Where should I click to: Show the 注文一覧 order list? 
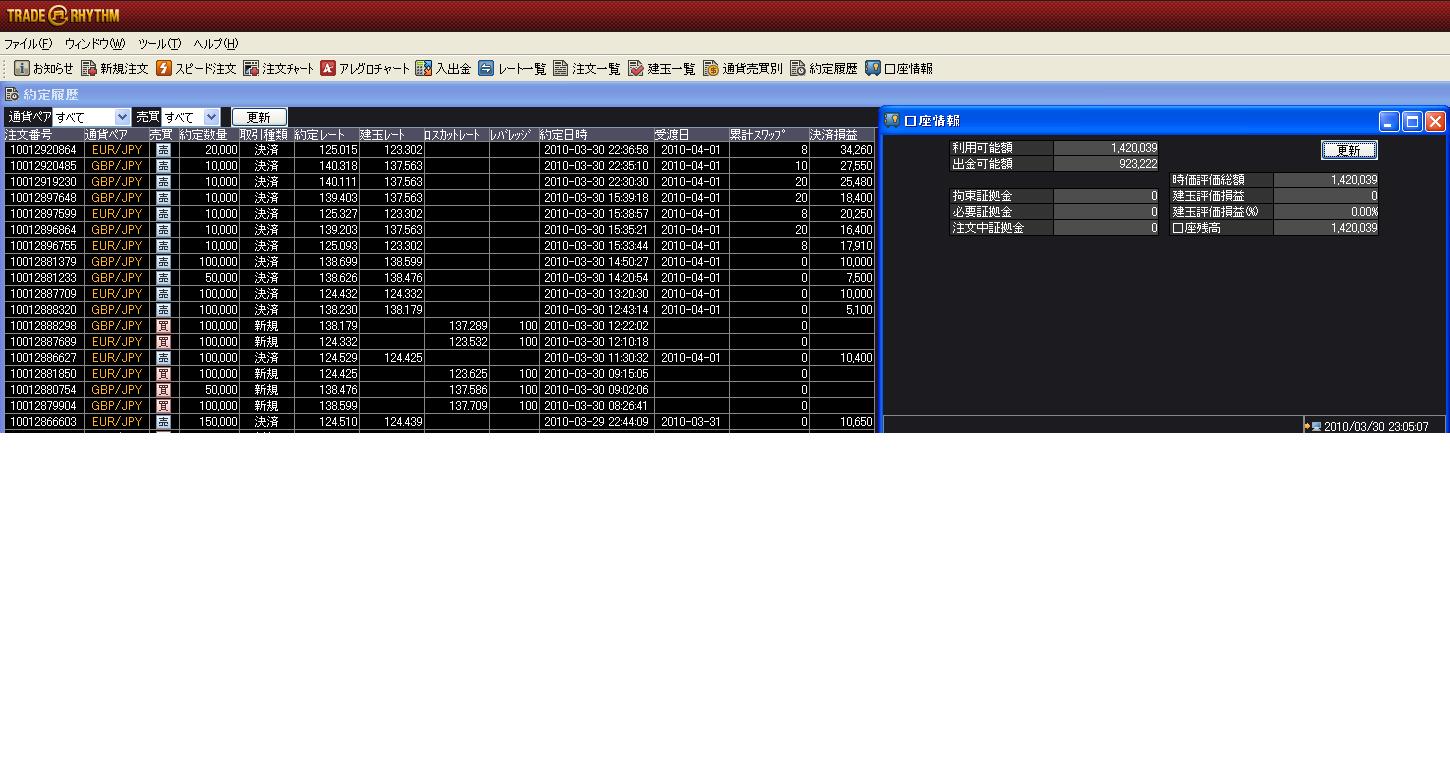point(587,69)
